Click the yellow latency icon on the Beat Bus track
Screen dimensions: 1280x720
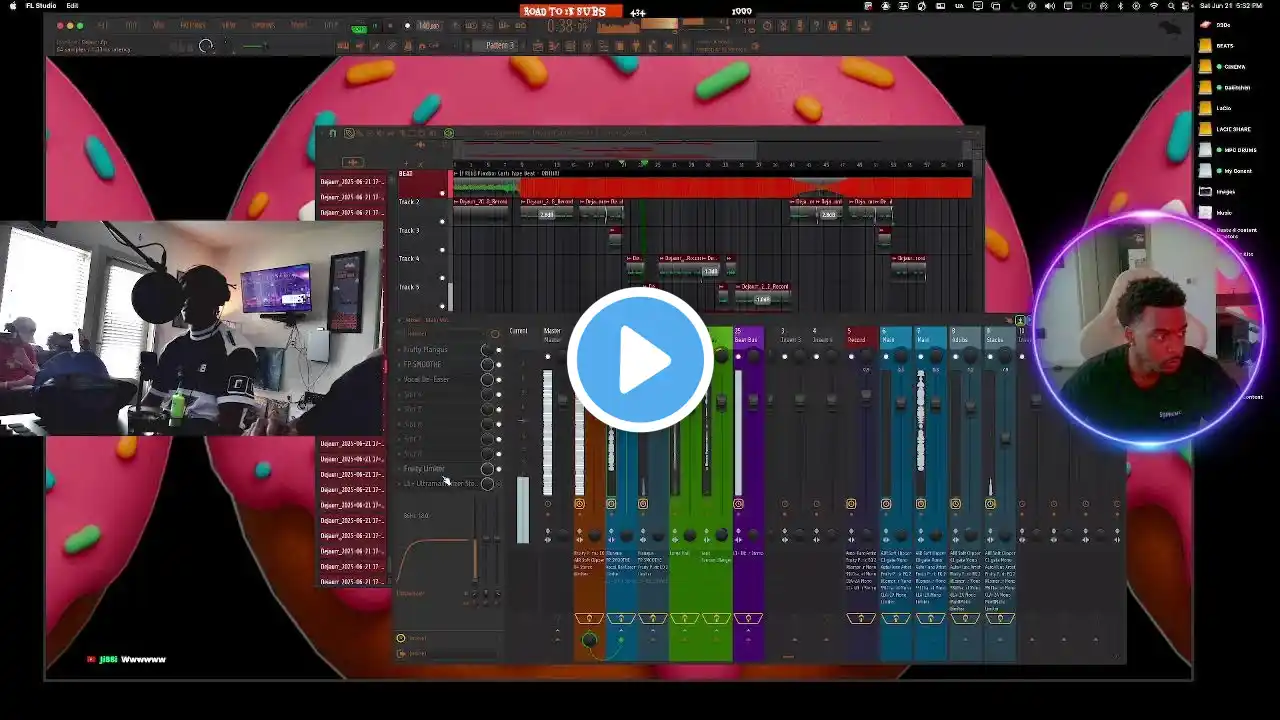tap(738, 504)
